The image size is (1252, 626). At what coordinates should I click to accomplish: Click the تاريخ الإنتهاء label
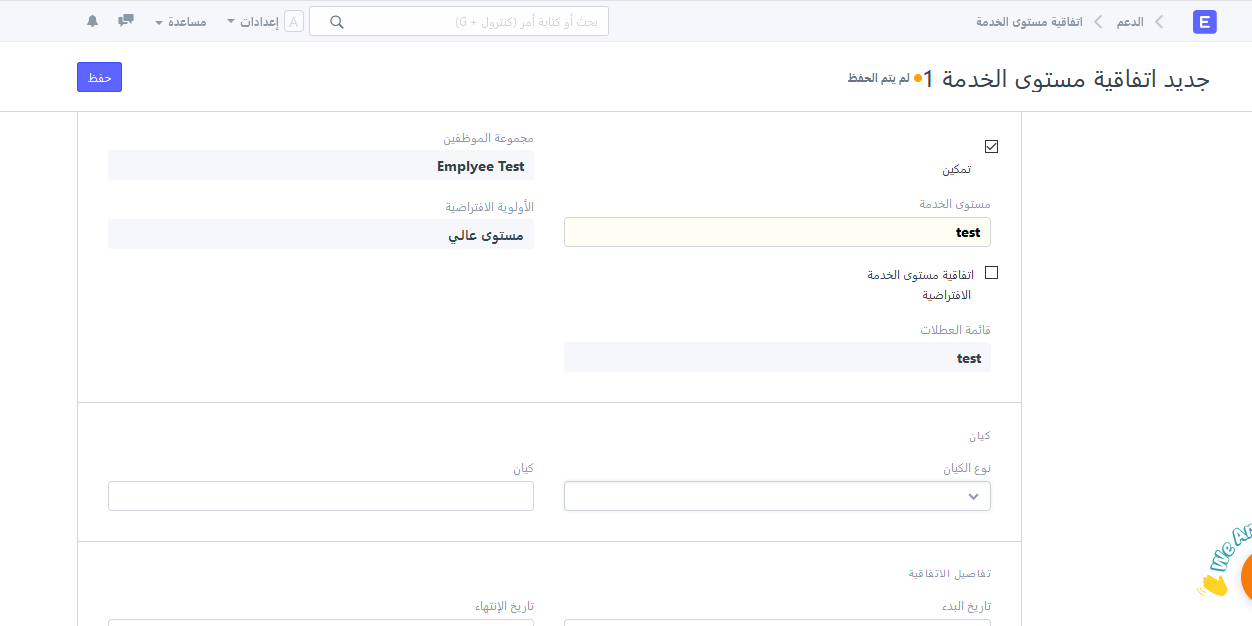pyautogui.click(x=504, y=606)
